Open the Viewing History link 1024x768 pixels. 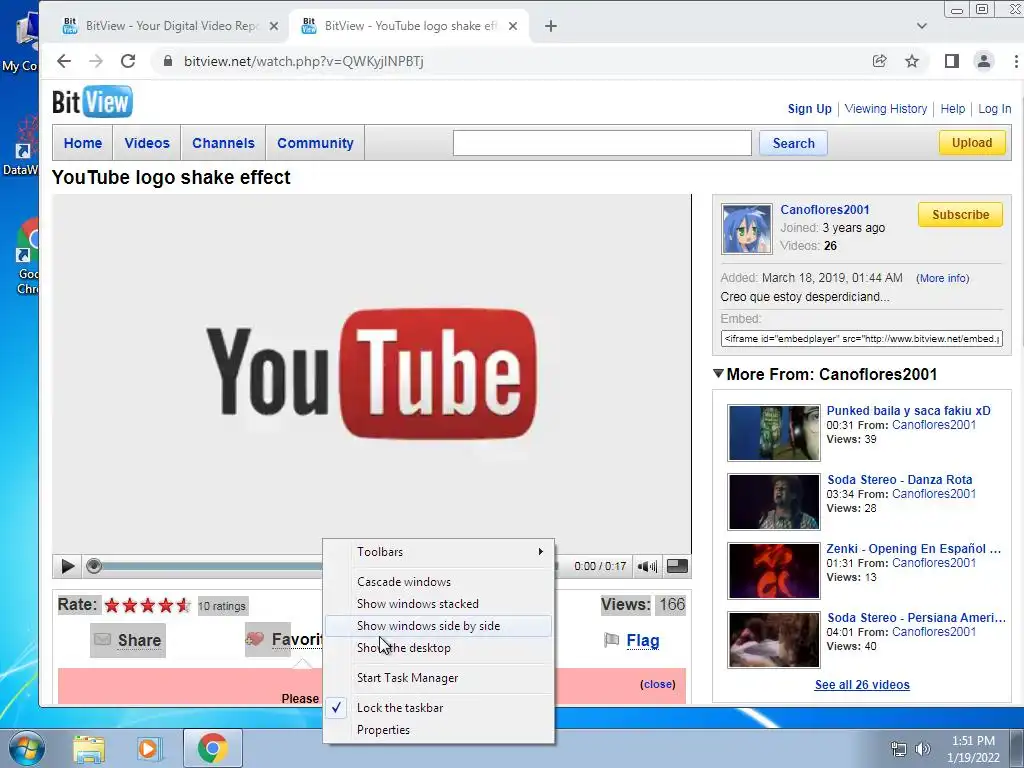(x=886, y=109)
